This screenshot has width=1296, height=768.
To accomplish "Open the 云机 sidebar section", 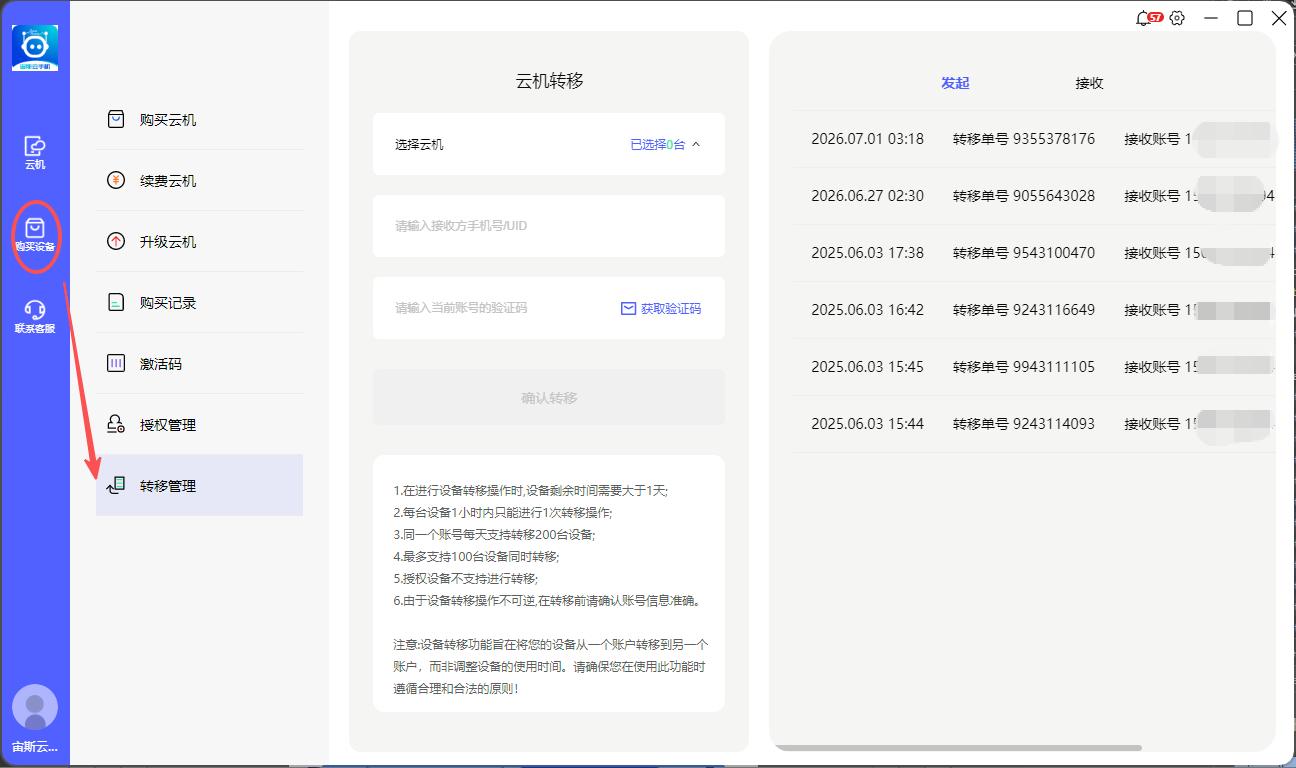I will (35, 153).
